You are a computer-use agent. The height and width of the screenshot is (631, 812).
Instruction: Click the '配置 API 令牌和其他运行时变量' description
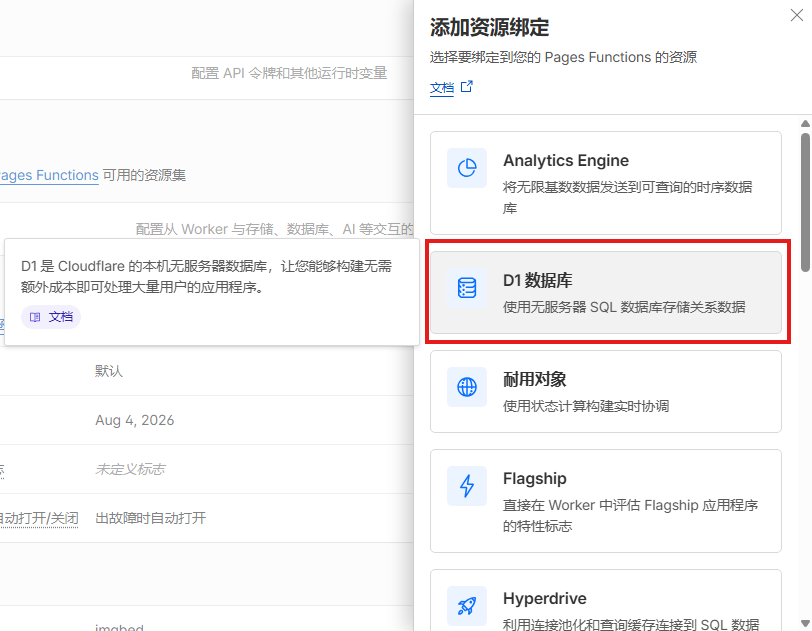[x=289, y=73]
